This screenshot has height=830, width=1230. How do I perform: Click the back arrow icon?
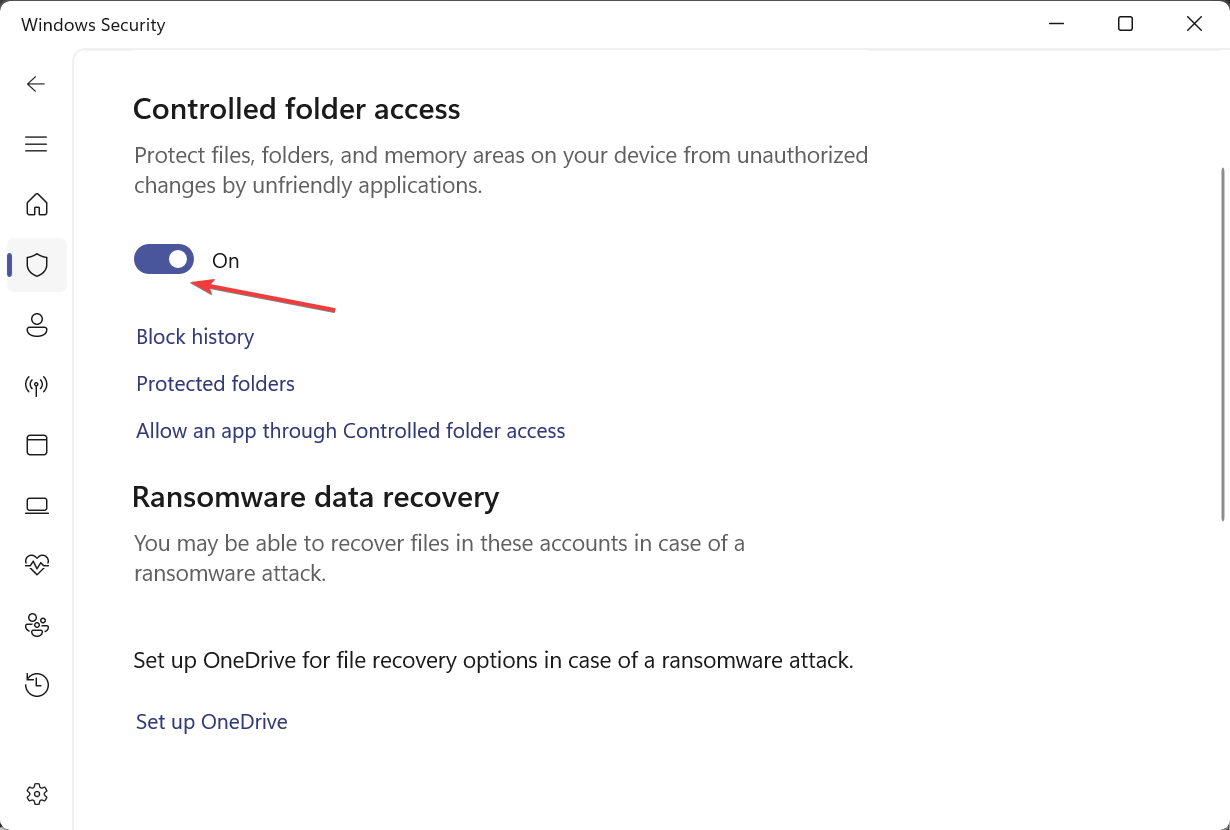pyautogui.click(x=36, y=84)
